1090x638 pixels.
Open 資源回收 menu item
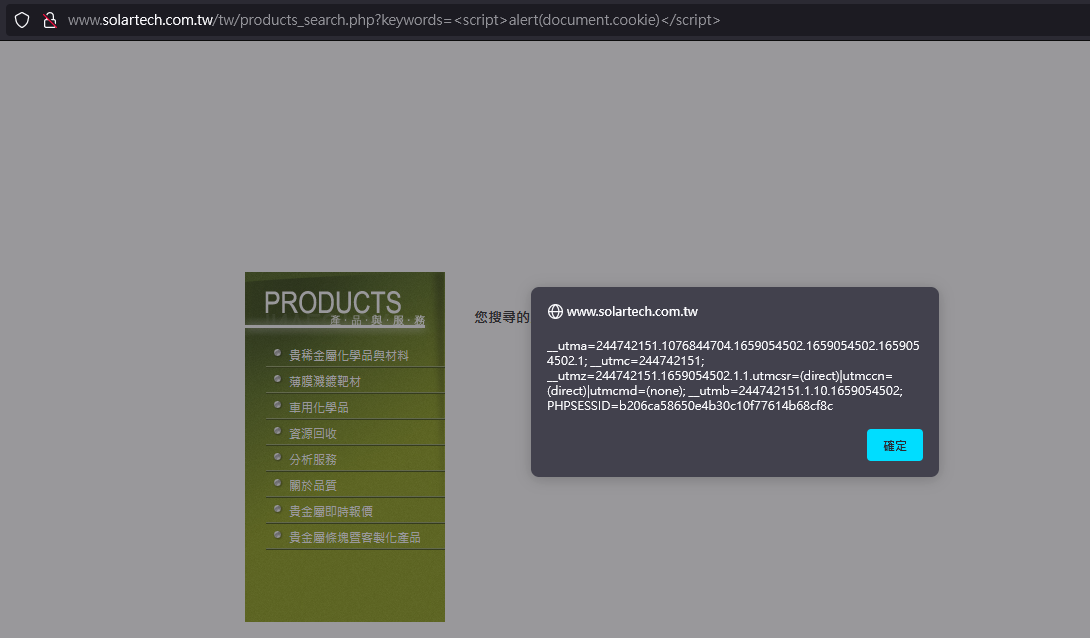pos(313,433)
